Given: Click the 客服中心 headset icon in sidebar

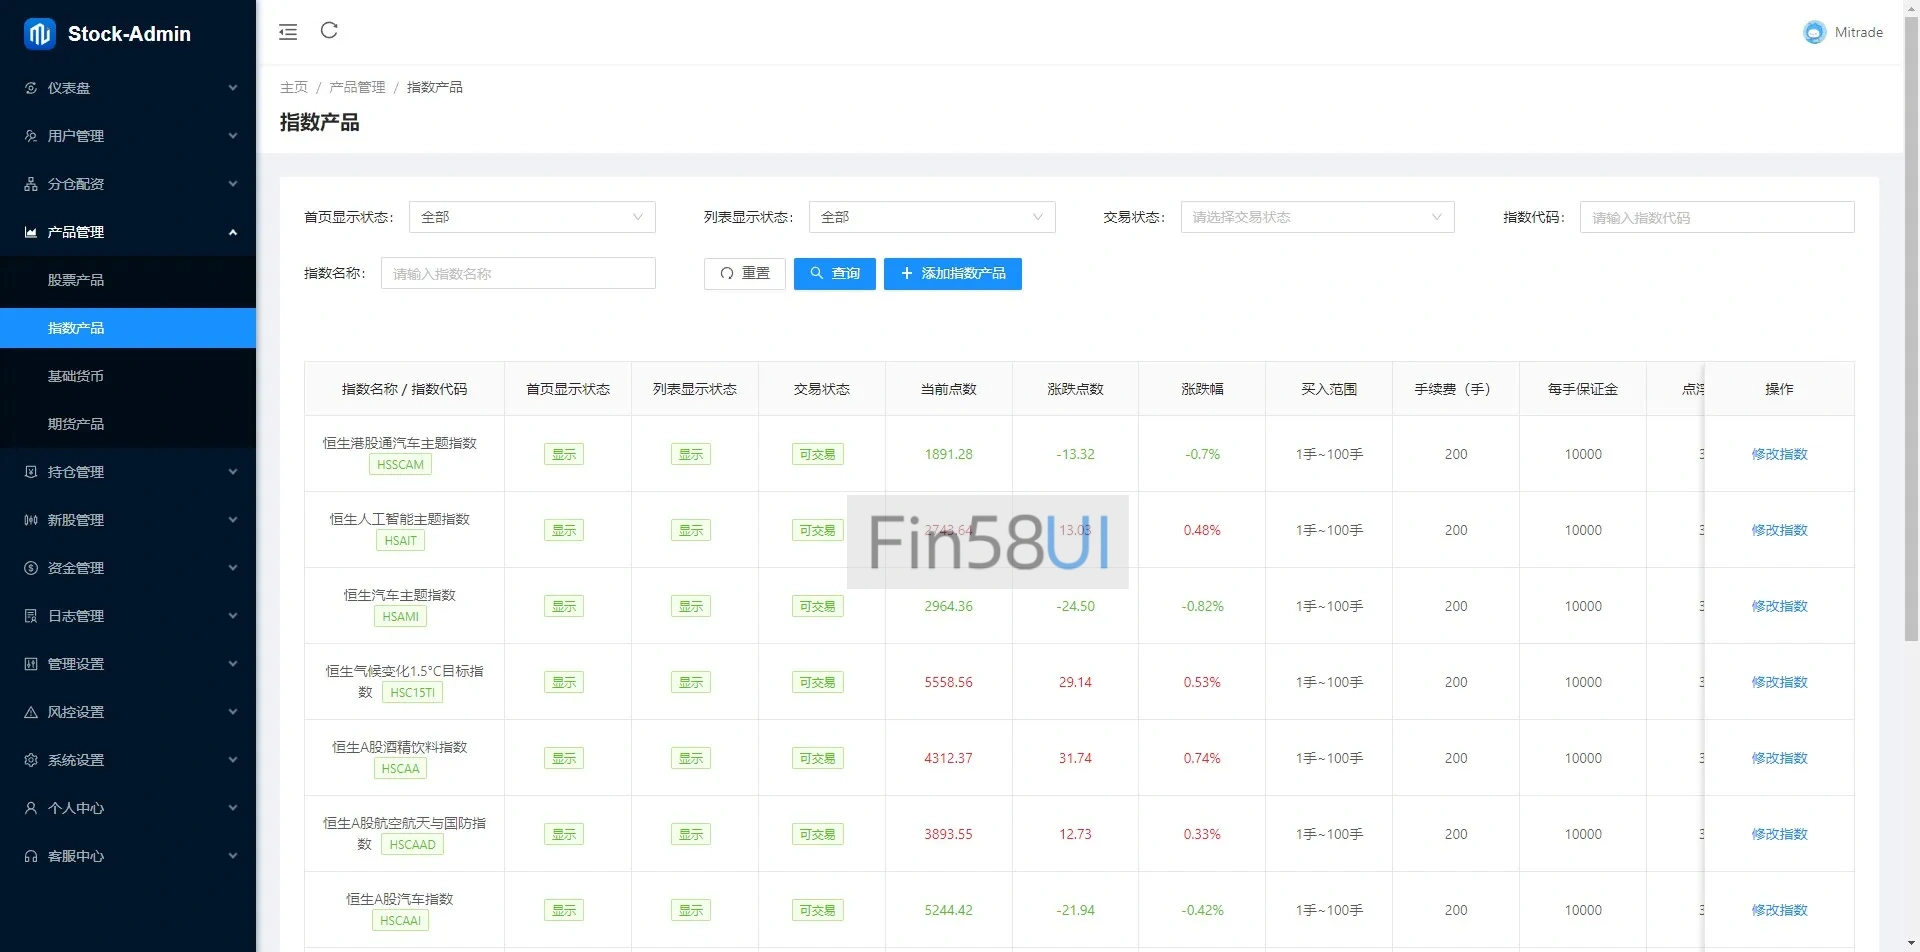Looking at the screenshot, I should 31,856.
